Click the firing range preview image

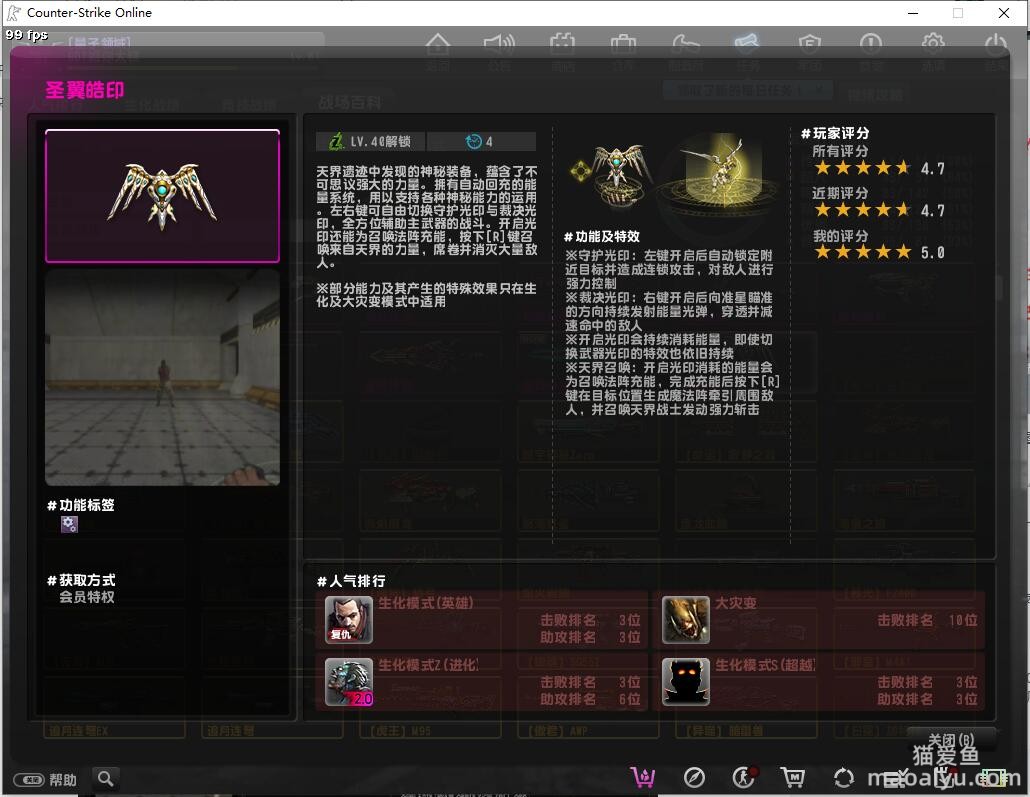tap(162, 377)
